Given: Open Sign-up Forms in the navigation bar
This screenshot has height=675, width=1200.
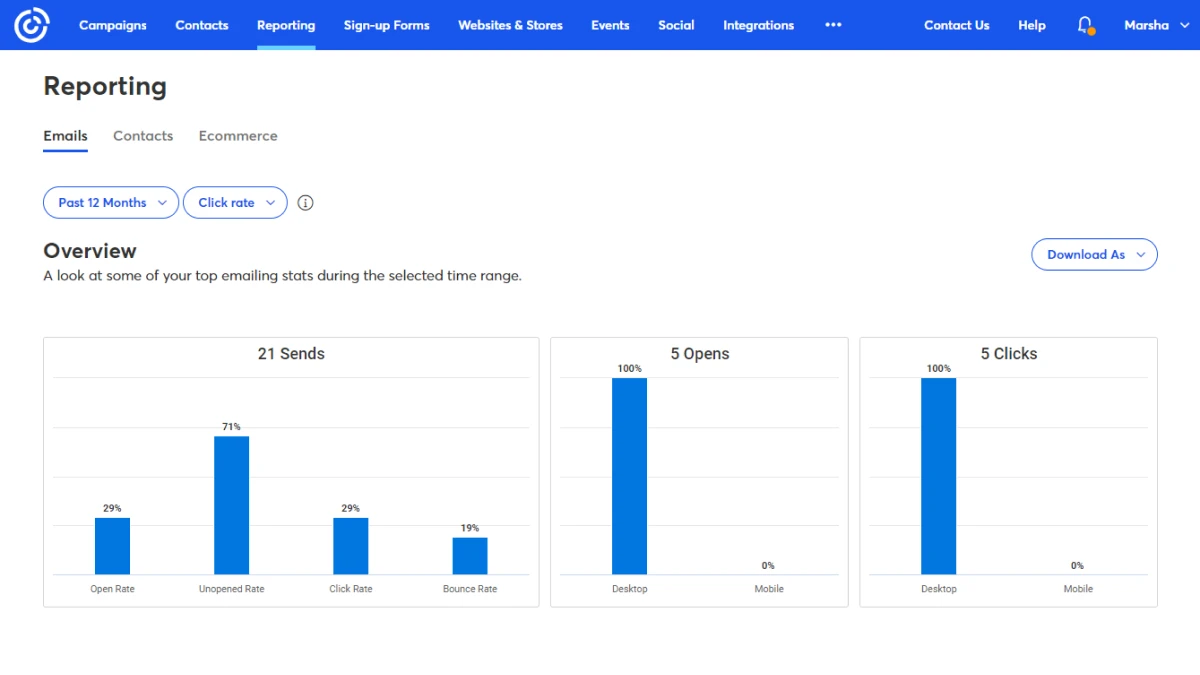Looking at the screenshot, I should point(386,25).
